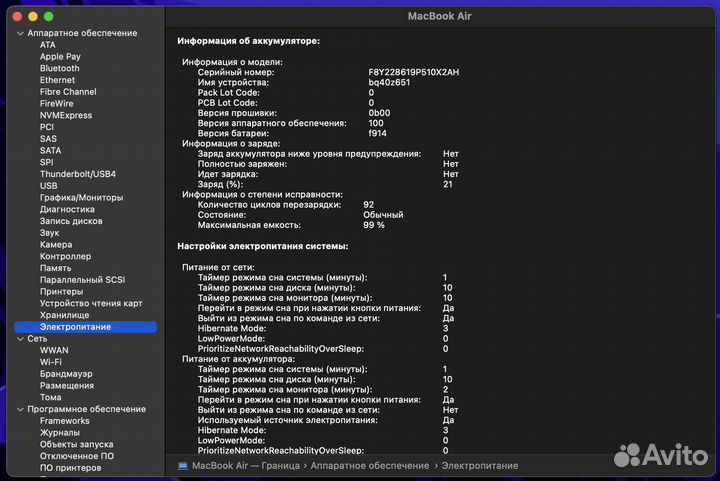Open Устройство чтения карт entry
The image size is (720, 481).
coord(91,303)
